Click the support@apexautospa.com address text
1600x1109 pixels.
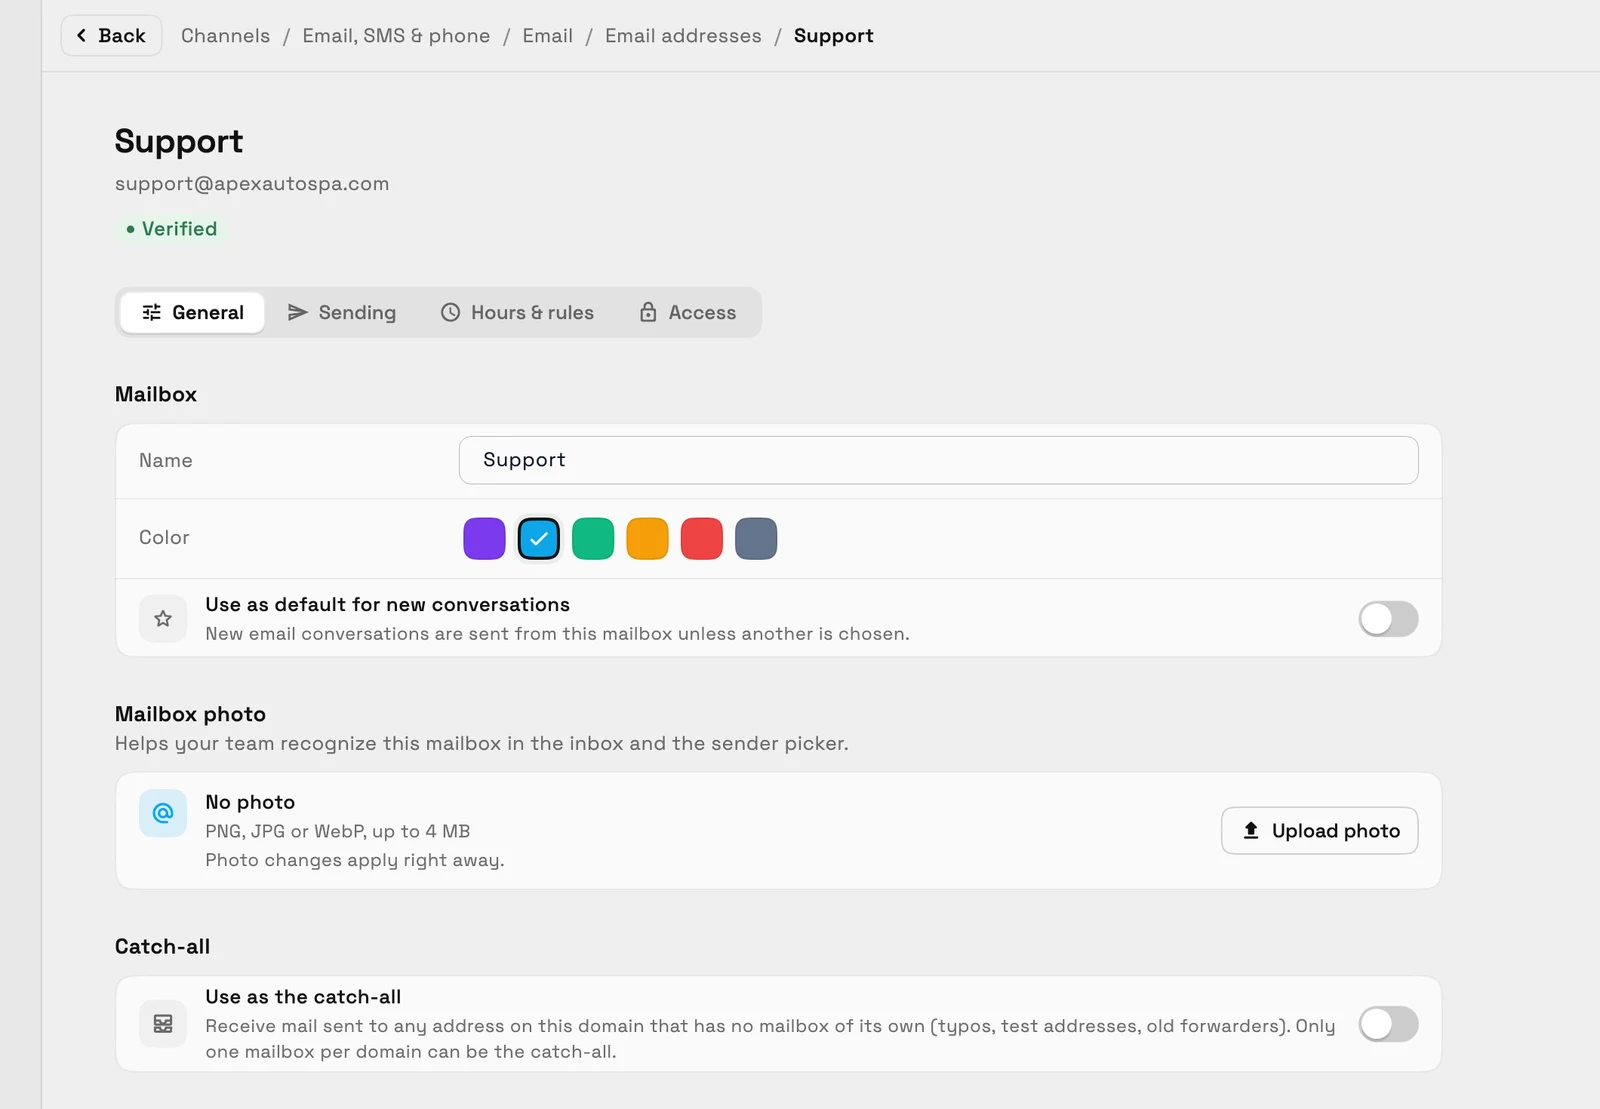coord(252,184)
